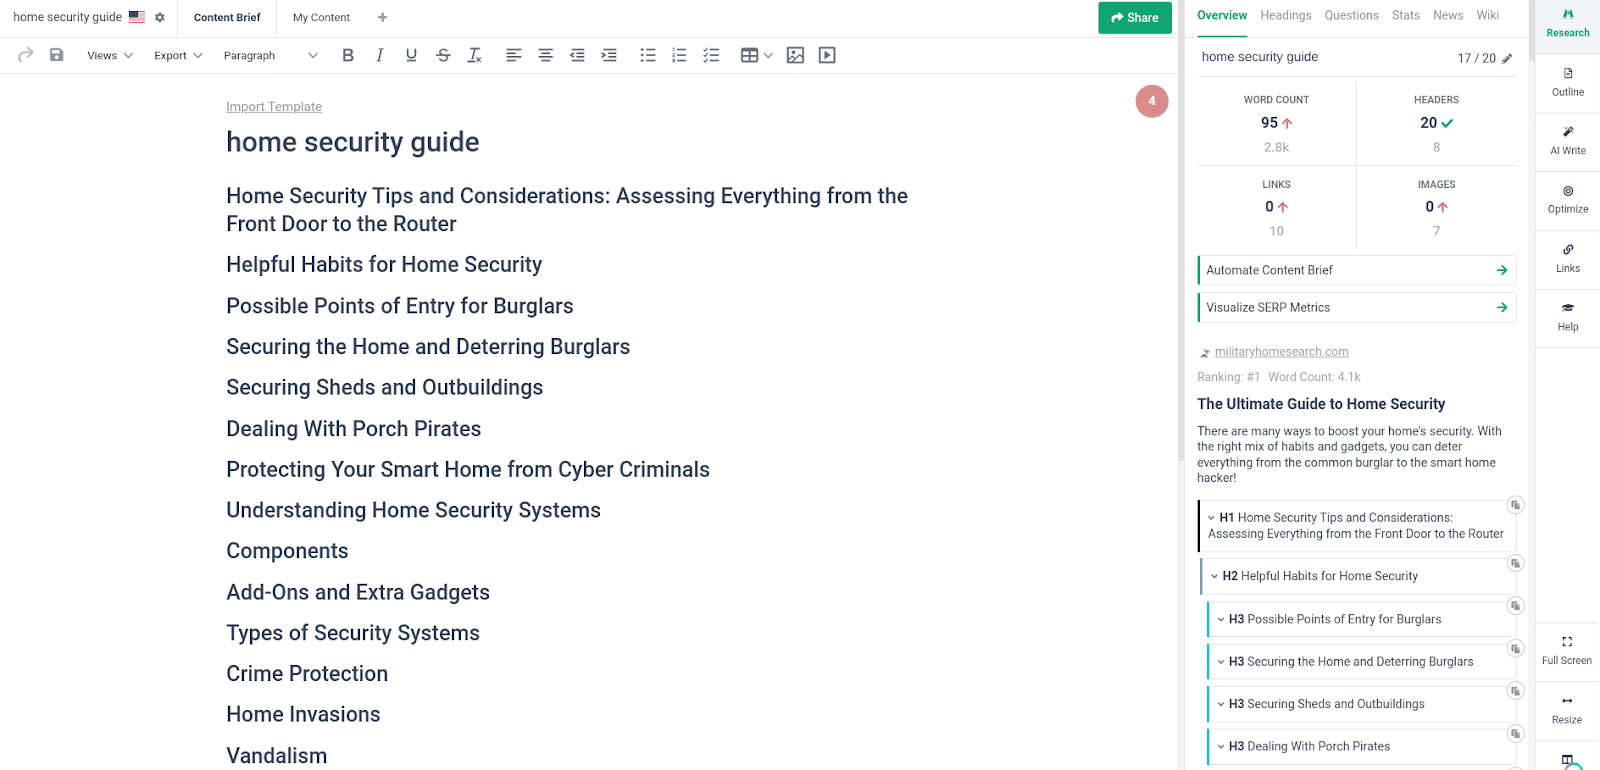This screenshot has width=1600, height=770.
Task: Edit the score with pencil icon
Action: tap(1507, 58)
